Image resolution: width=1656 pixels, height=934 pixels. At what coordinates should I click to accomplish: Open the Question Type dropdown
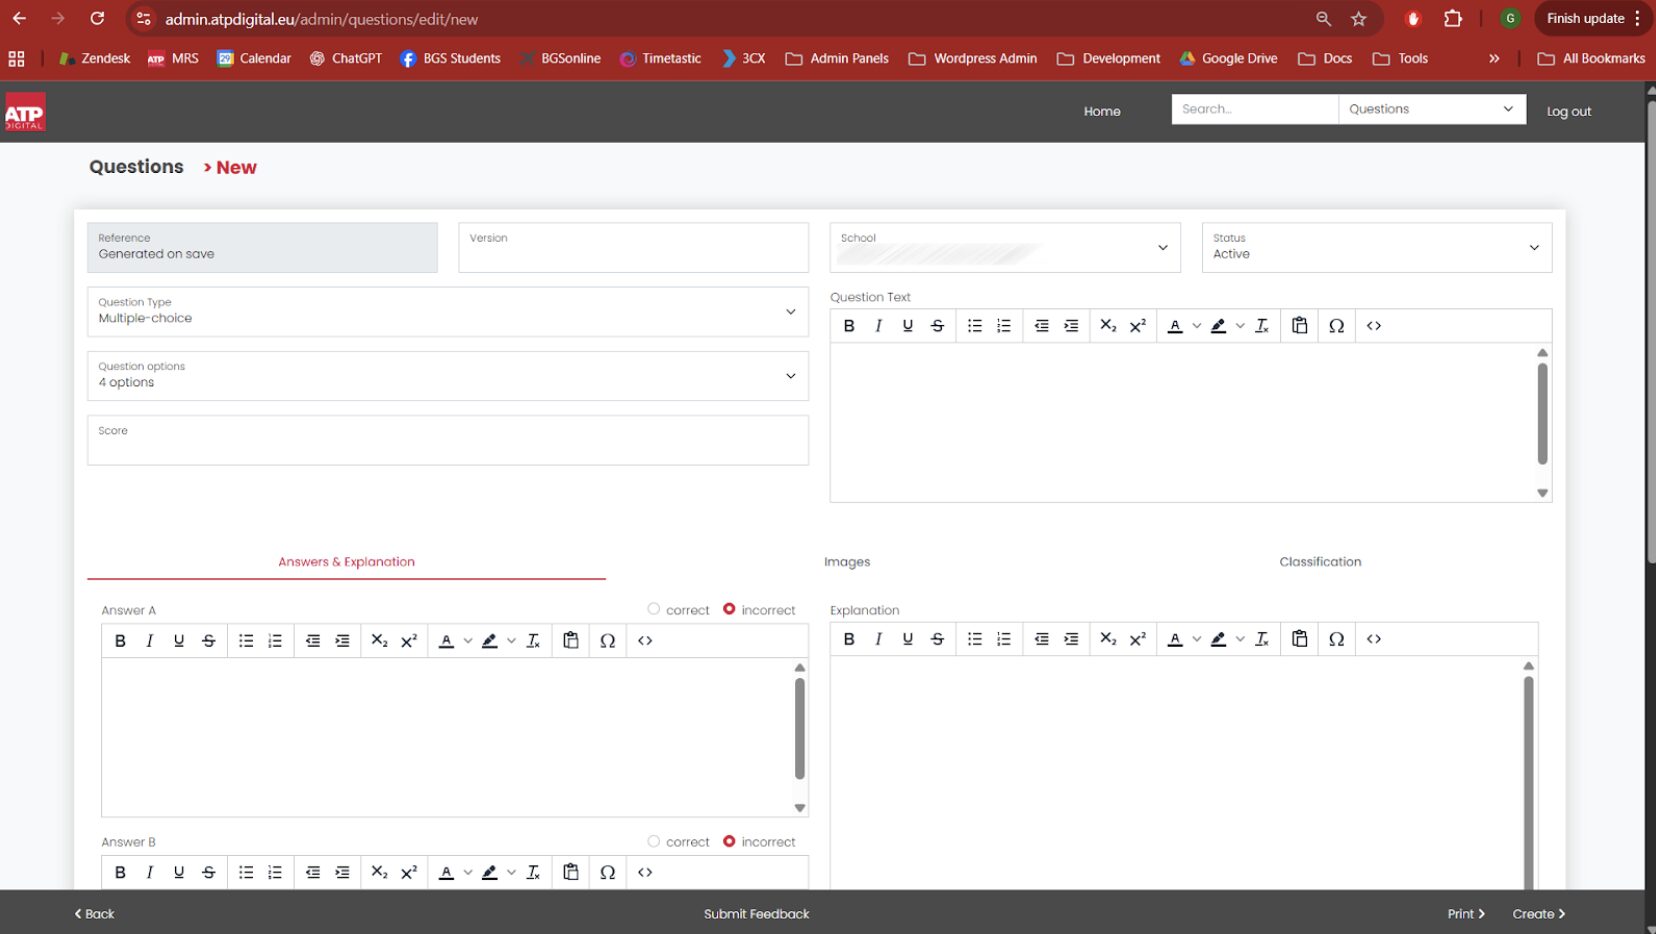pyautogui.click(x=448, y=311)
